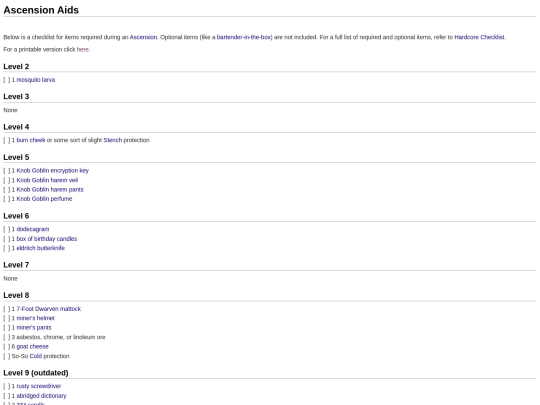Click the 'None' text under Level 7
Image resolution: width=540 pixels, height=405 pixels.
click(10, 279)
